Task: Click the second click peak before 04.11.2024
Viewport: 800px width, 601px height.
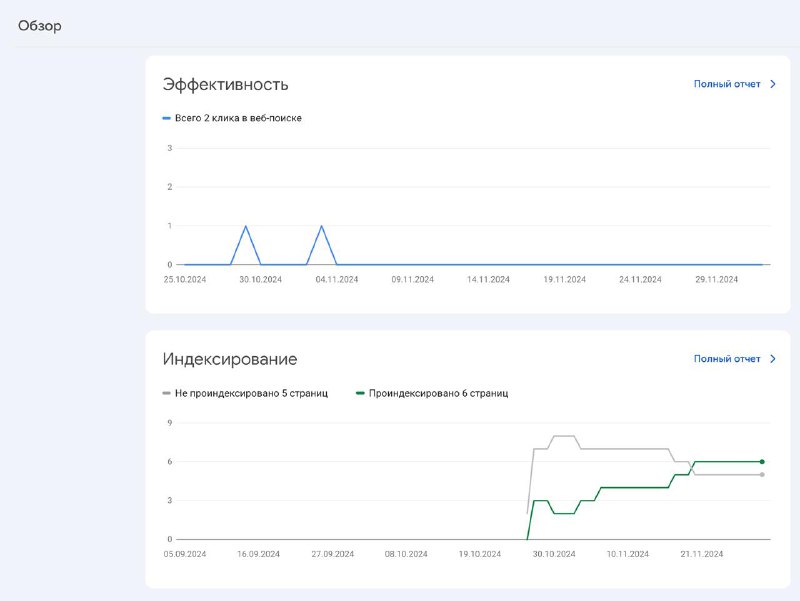Action: click(x=321, y=226)
